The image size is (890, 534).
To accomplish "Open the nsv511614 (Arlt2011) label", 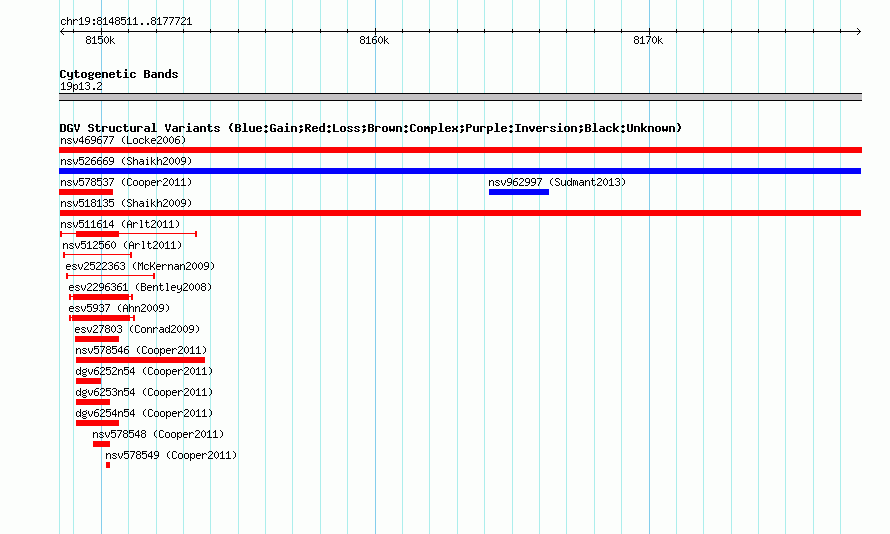I will (120, 224).
